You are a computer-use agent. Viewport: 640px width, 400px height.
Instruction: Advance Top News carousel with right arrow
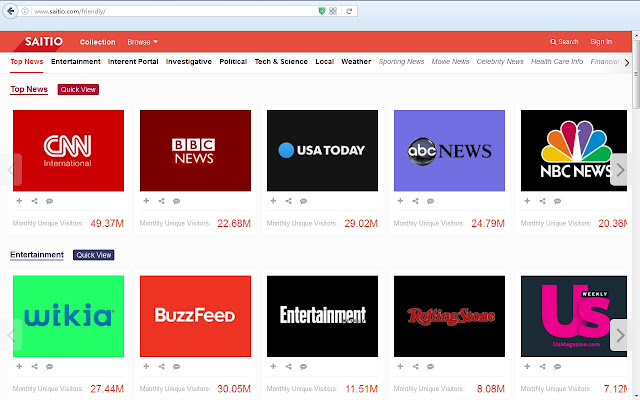click(620, 170)
